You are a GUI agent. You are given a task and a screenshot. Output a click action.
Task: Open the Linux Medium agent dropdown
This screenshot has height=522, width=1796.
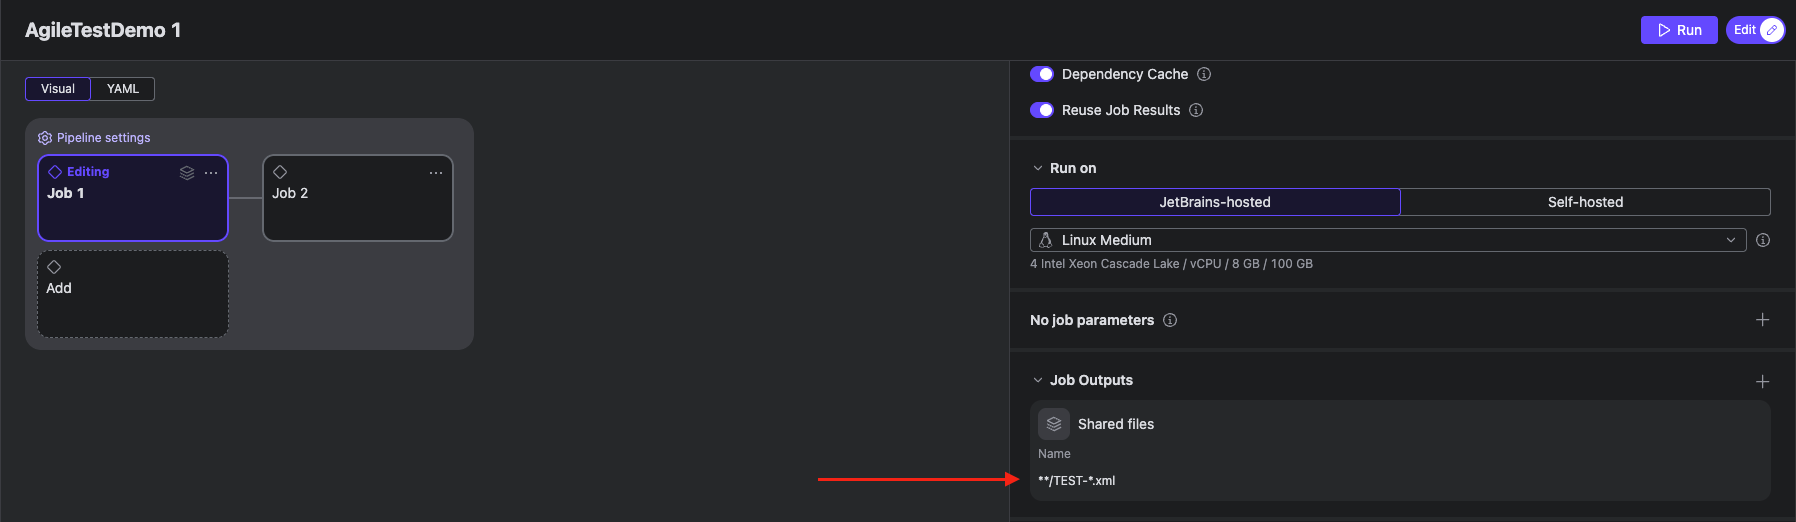(x=1387, y=240)
